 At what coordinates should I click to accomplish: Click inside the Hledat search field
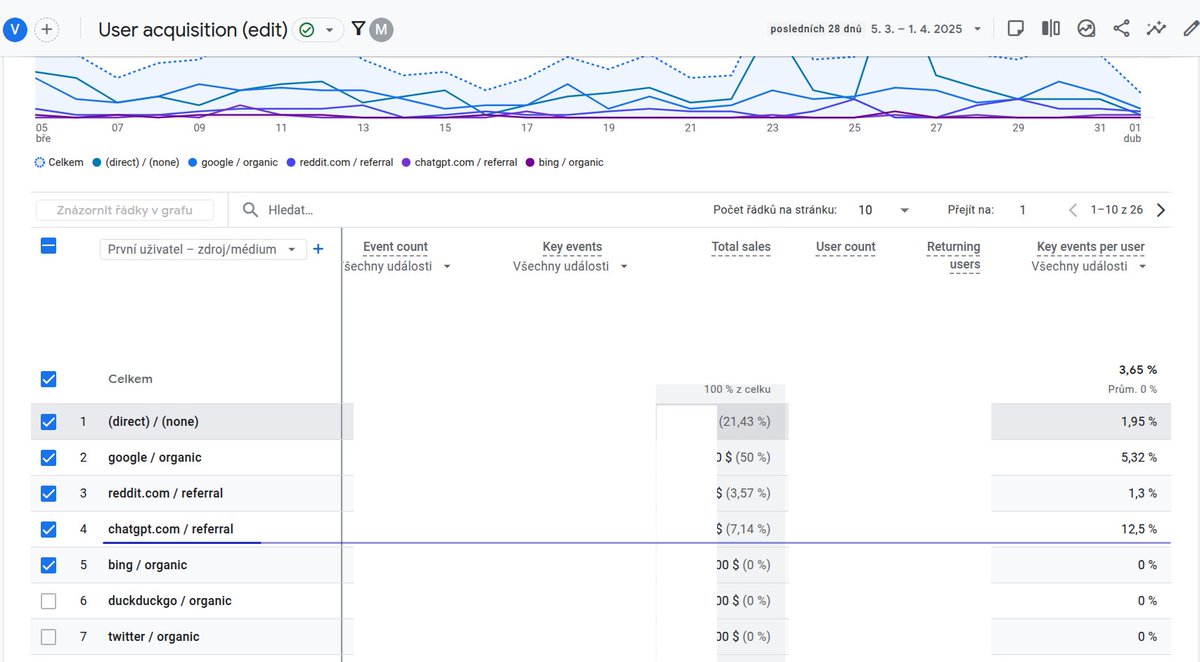[x=300, y=210]
